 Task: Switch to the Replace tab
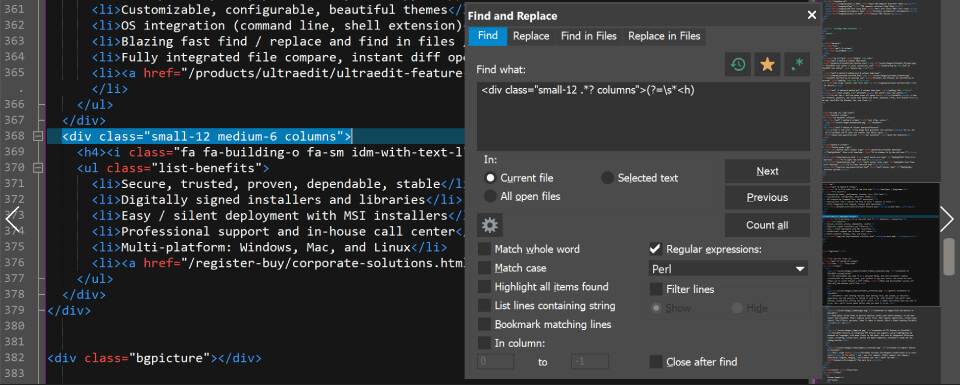tap(531, 36)
